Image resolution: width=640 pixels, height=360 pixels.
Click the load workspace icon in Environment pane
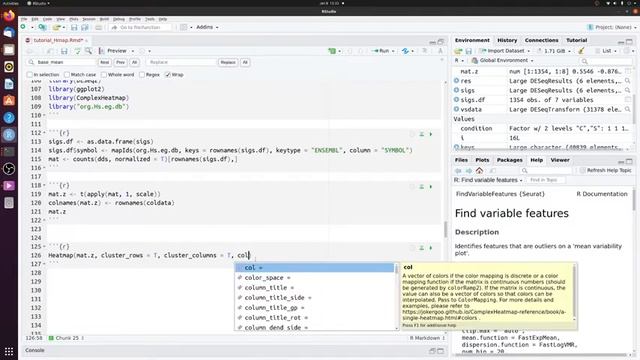458,51
